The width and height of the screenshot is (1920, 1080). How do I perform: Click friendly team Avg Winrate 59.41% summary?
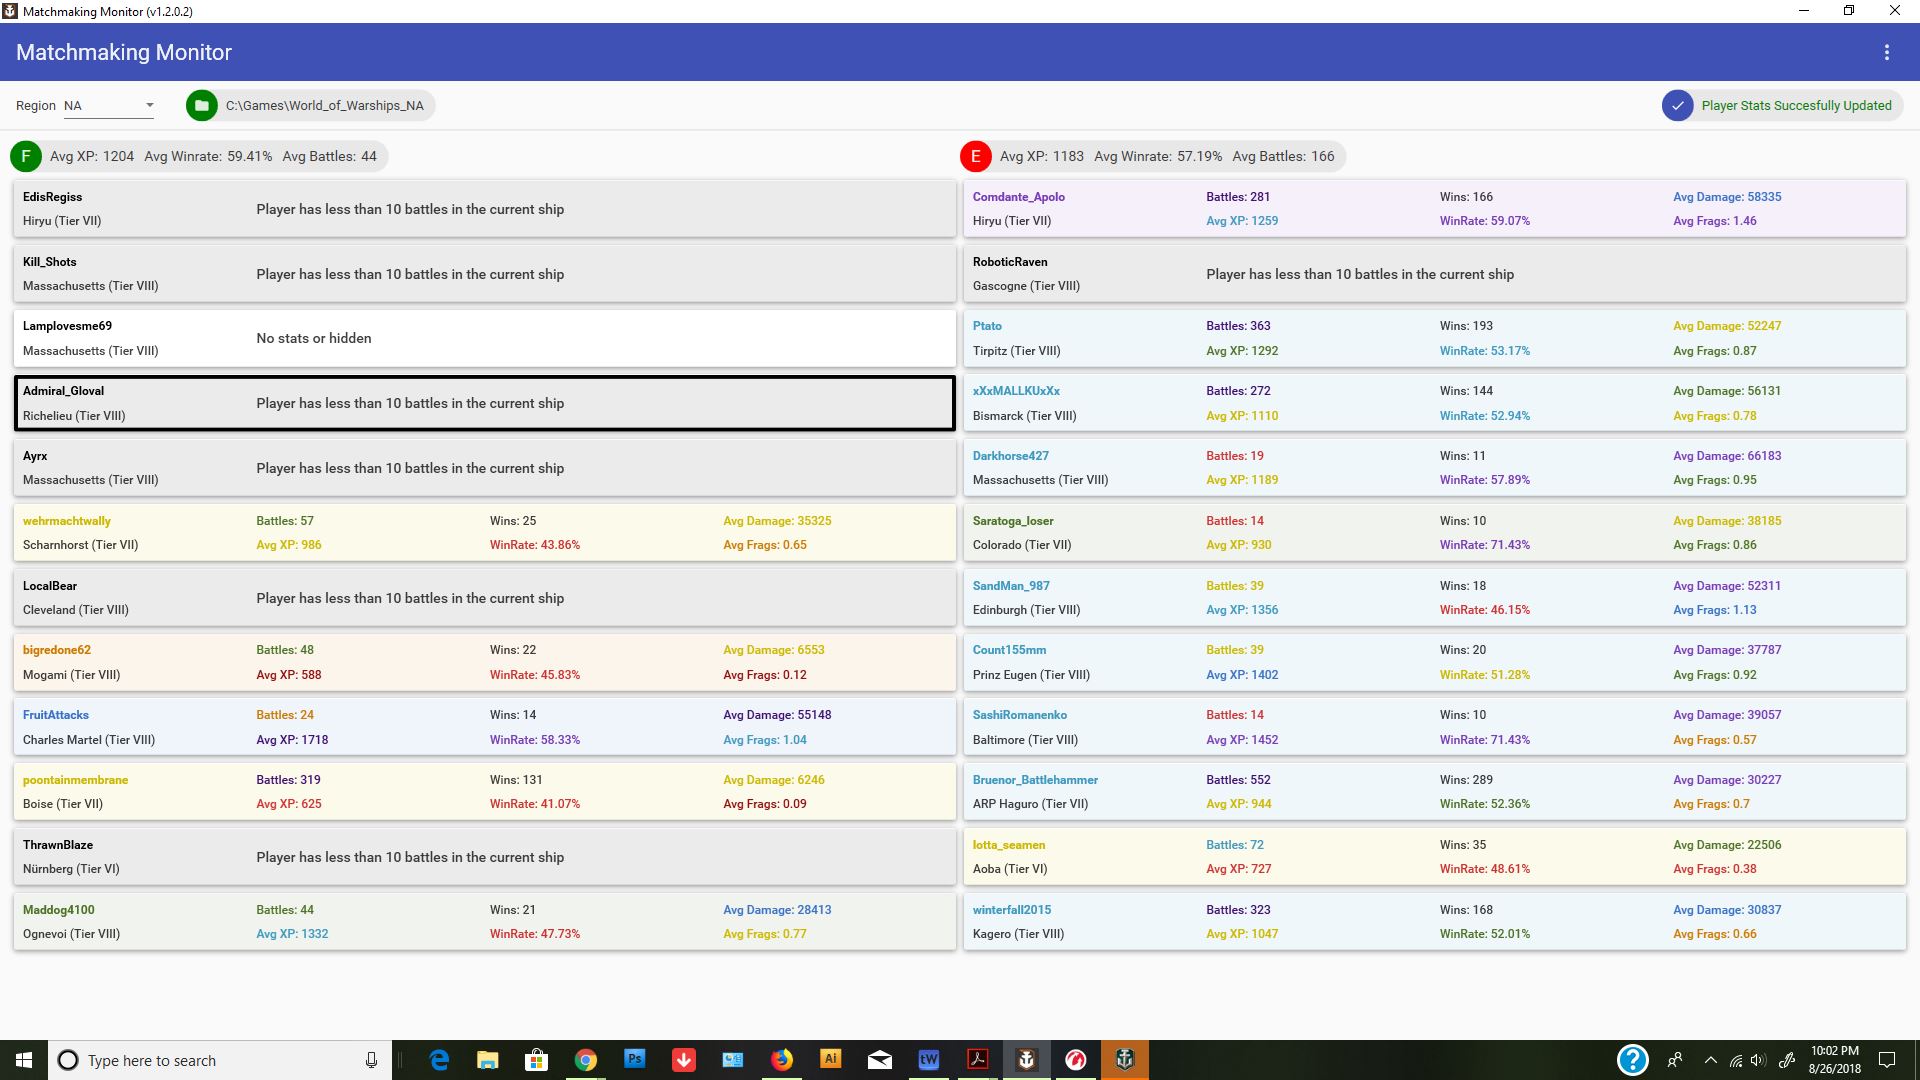coord(208,156)
